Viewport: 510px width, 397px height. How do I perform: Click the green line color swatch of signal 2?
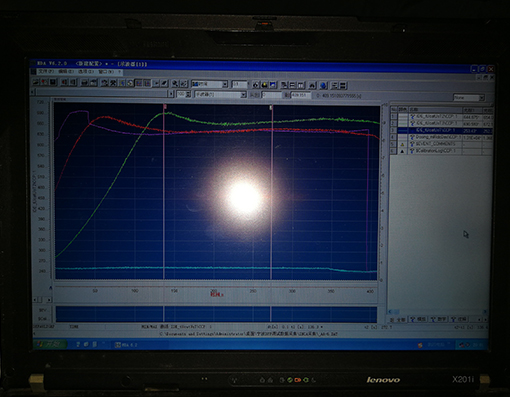[403, 123]
